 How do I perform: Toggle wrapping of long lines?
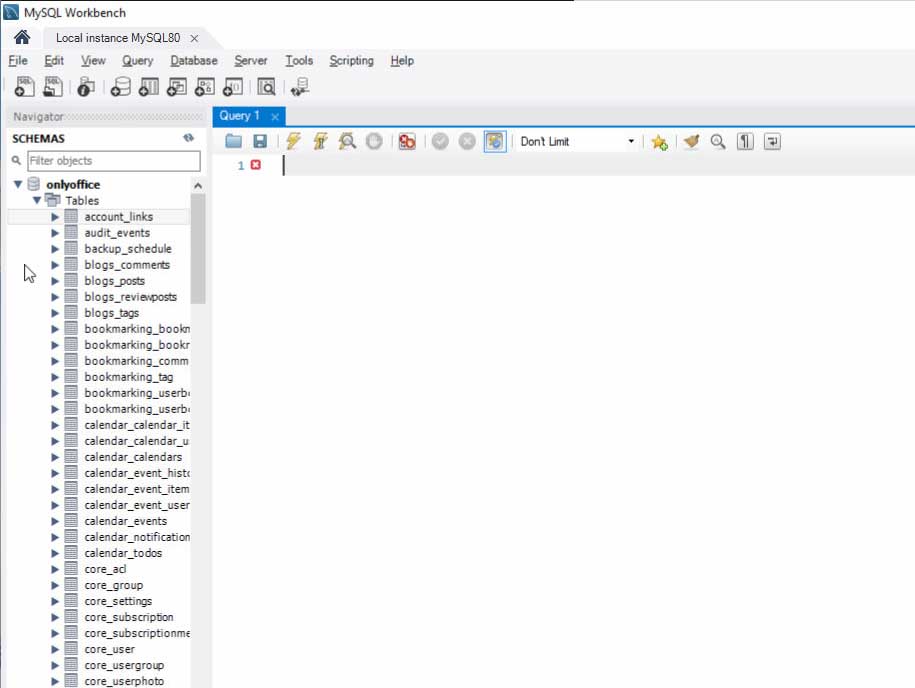[771, 141]
